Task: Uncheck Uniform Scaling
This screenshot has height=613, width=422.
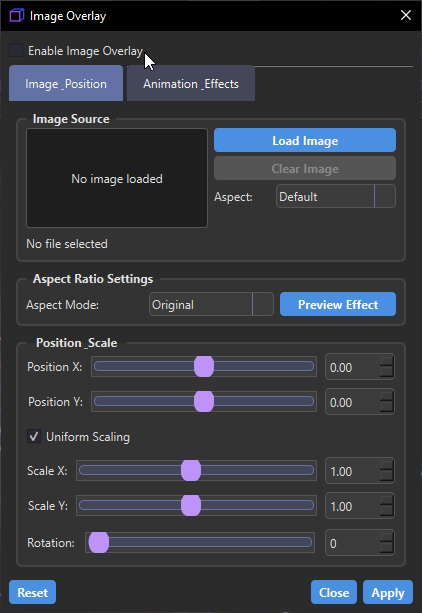Action: coord(34,436)
